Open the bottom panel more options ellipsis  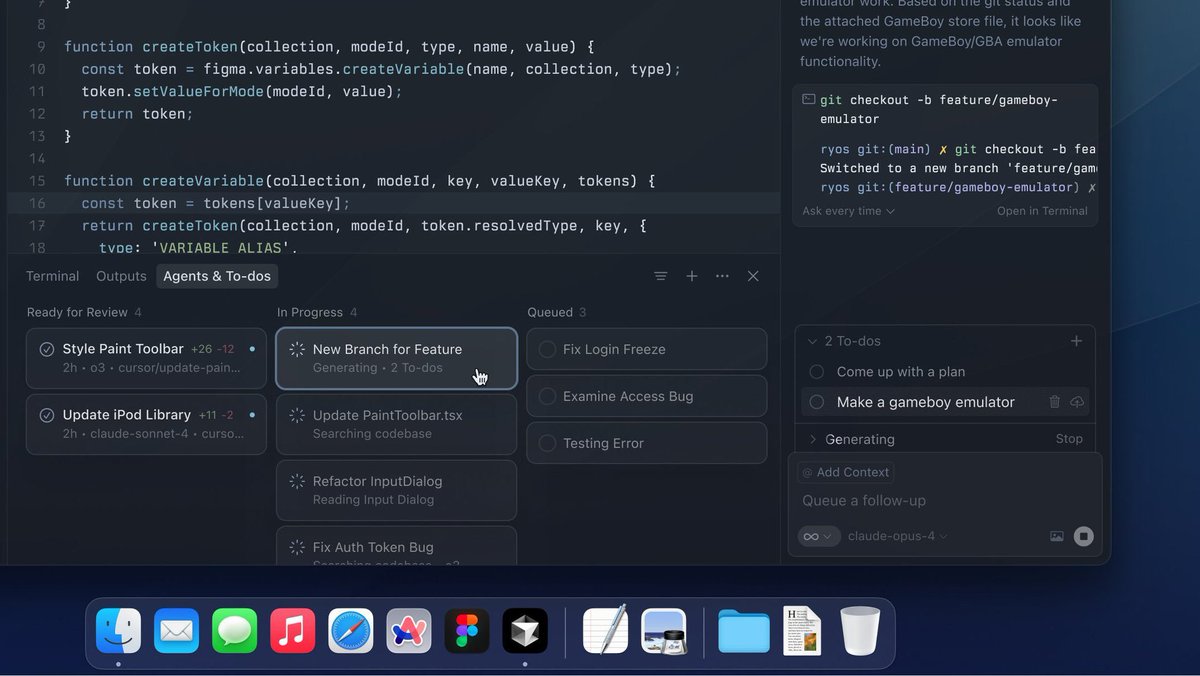(x=722, y=276)
